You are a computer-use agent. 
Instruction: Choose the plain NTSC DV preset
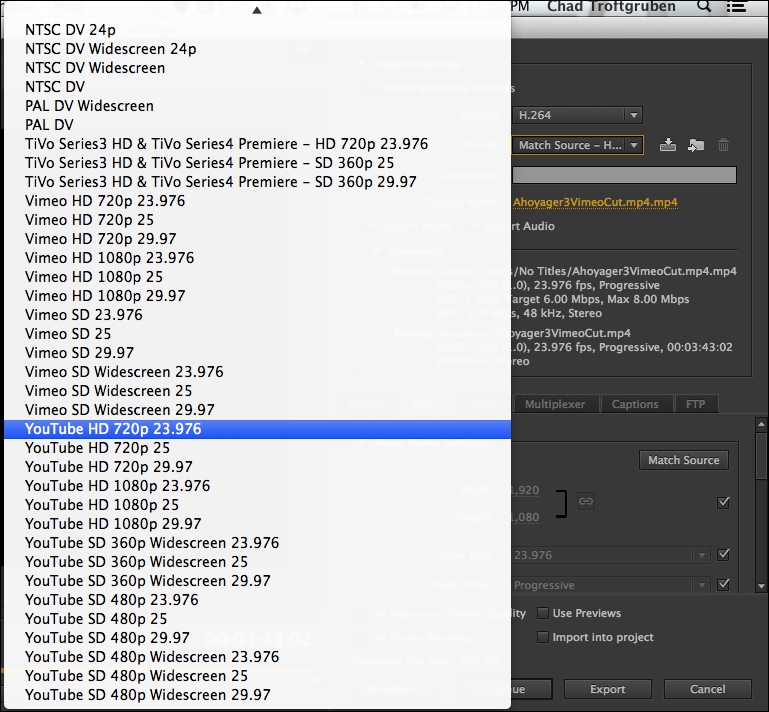pyautogui.click(x=257, y=87)
